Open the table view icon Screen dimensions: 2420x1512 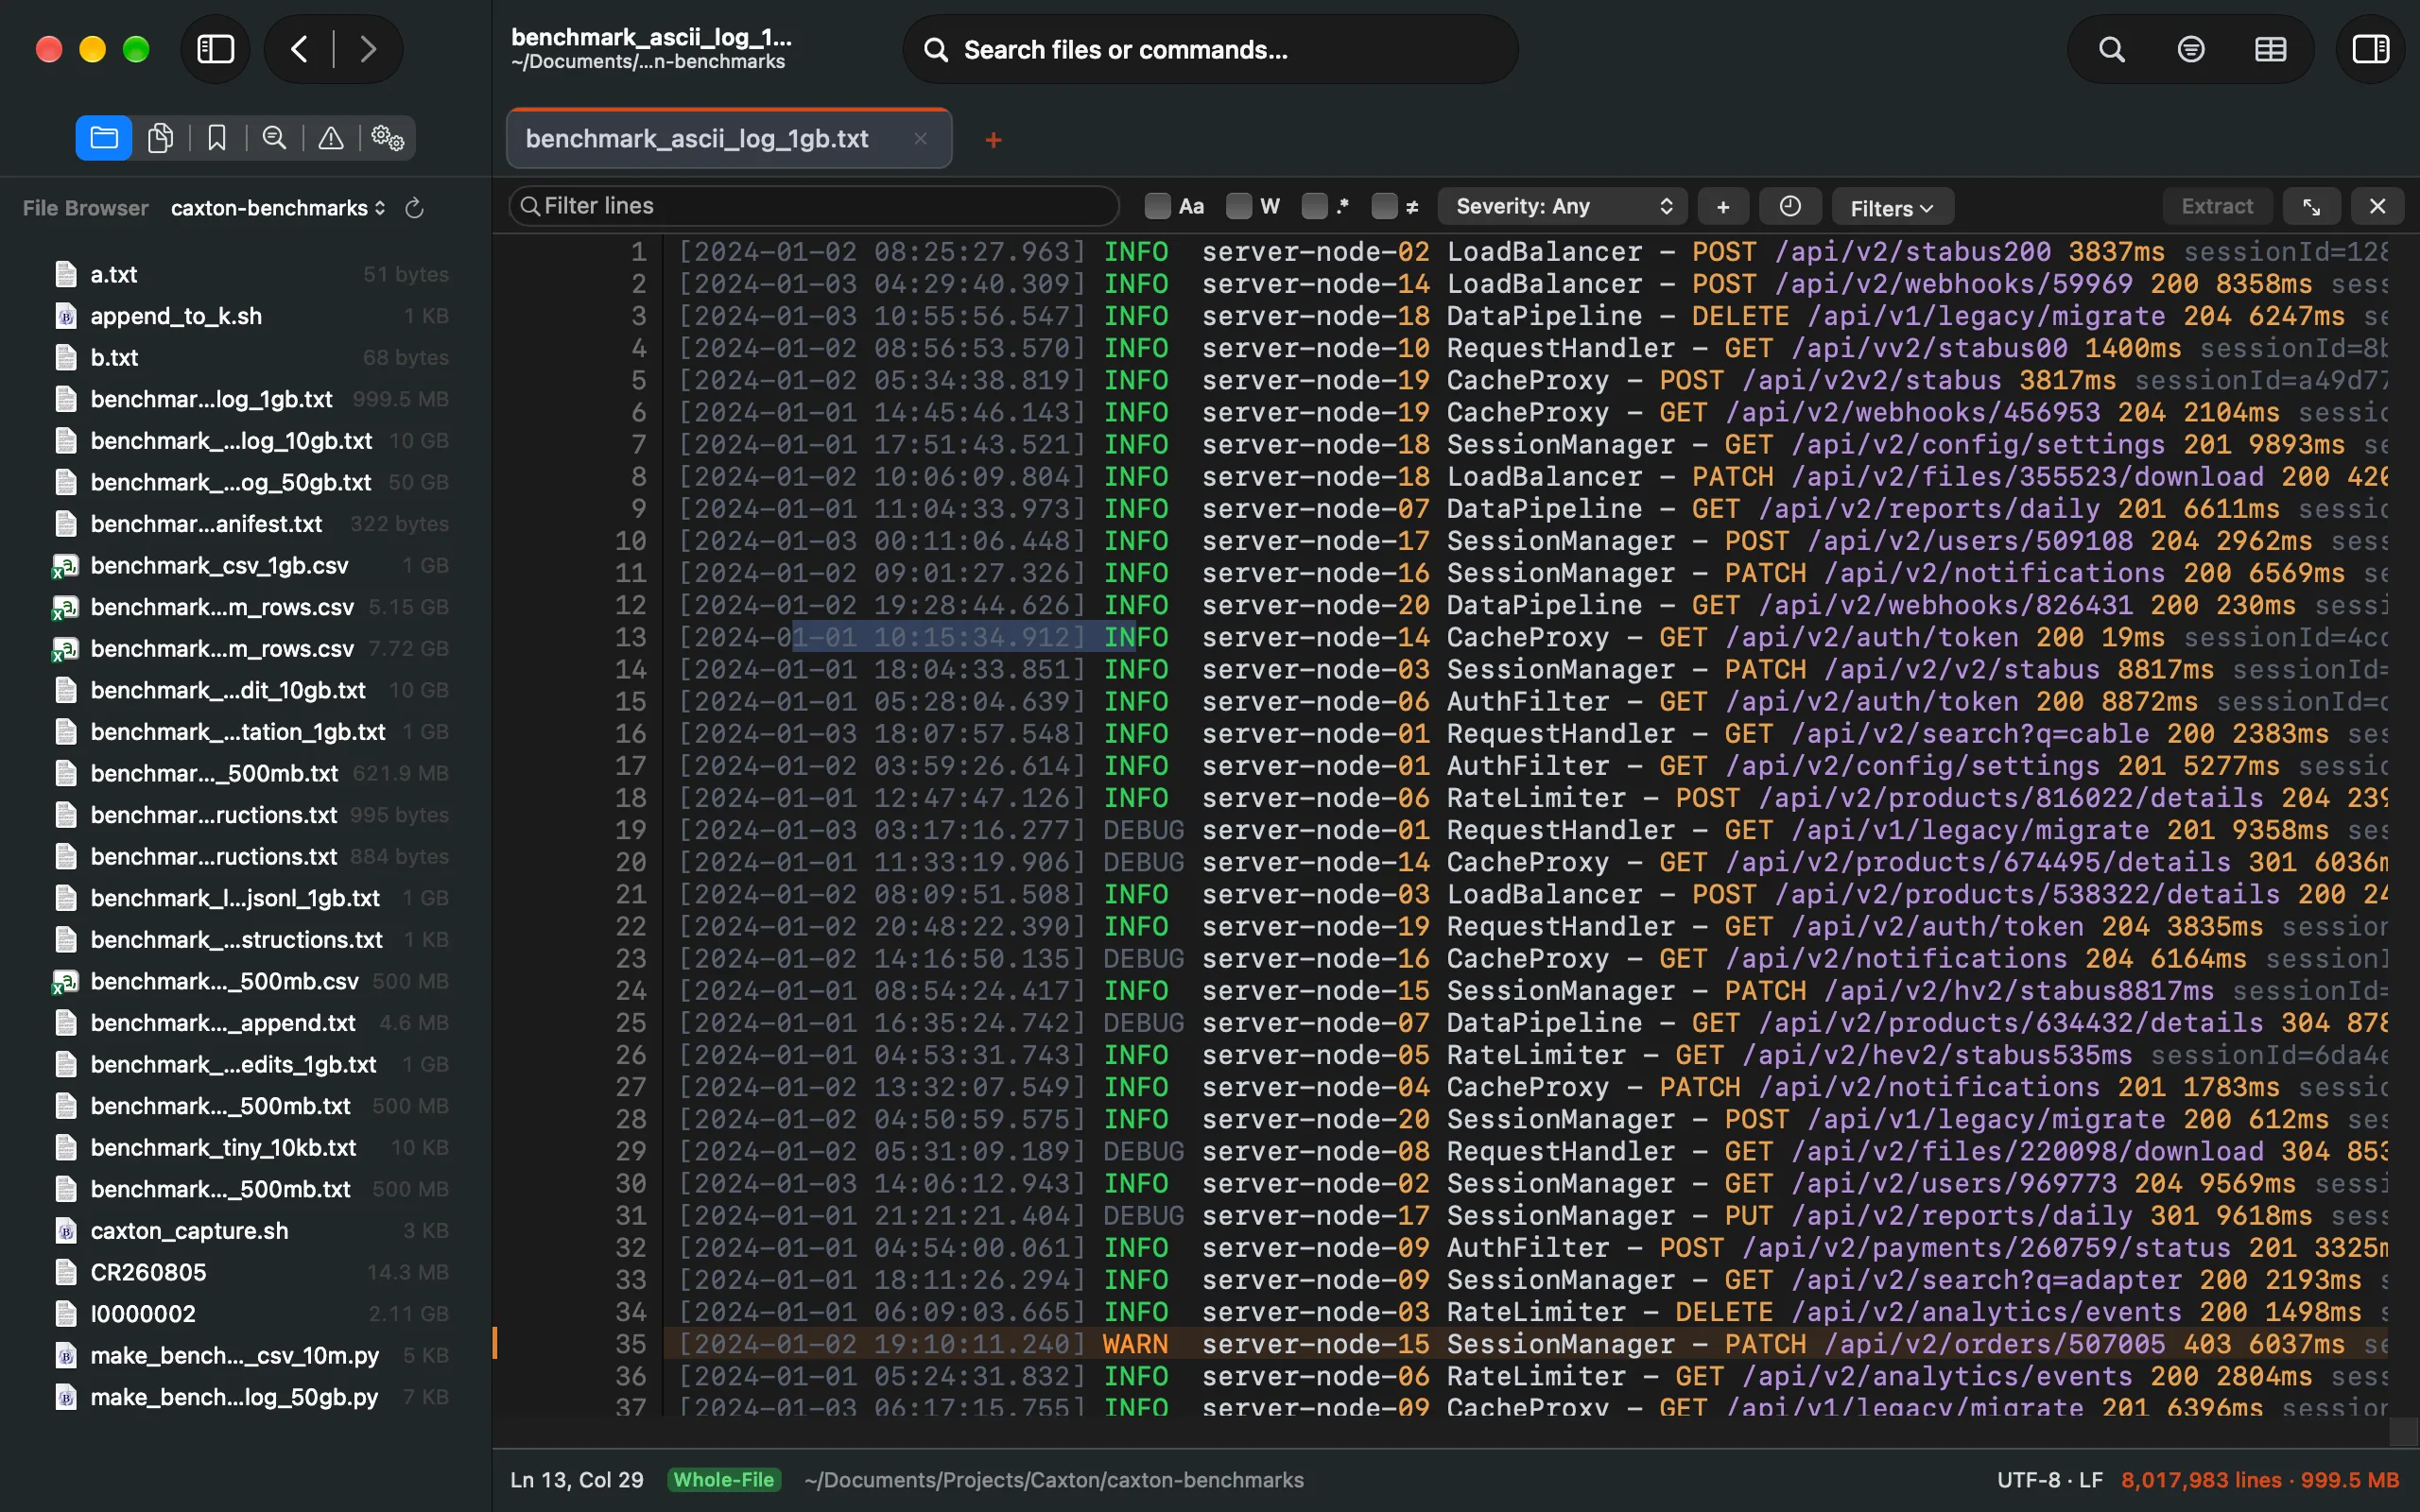click(x=2270, y=49)
